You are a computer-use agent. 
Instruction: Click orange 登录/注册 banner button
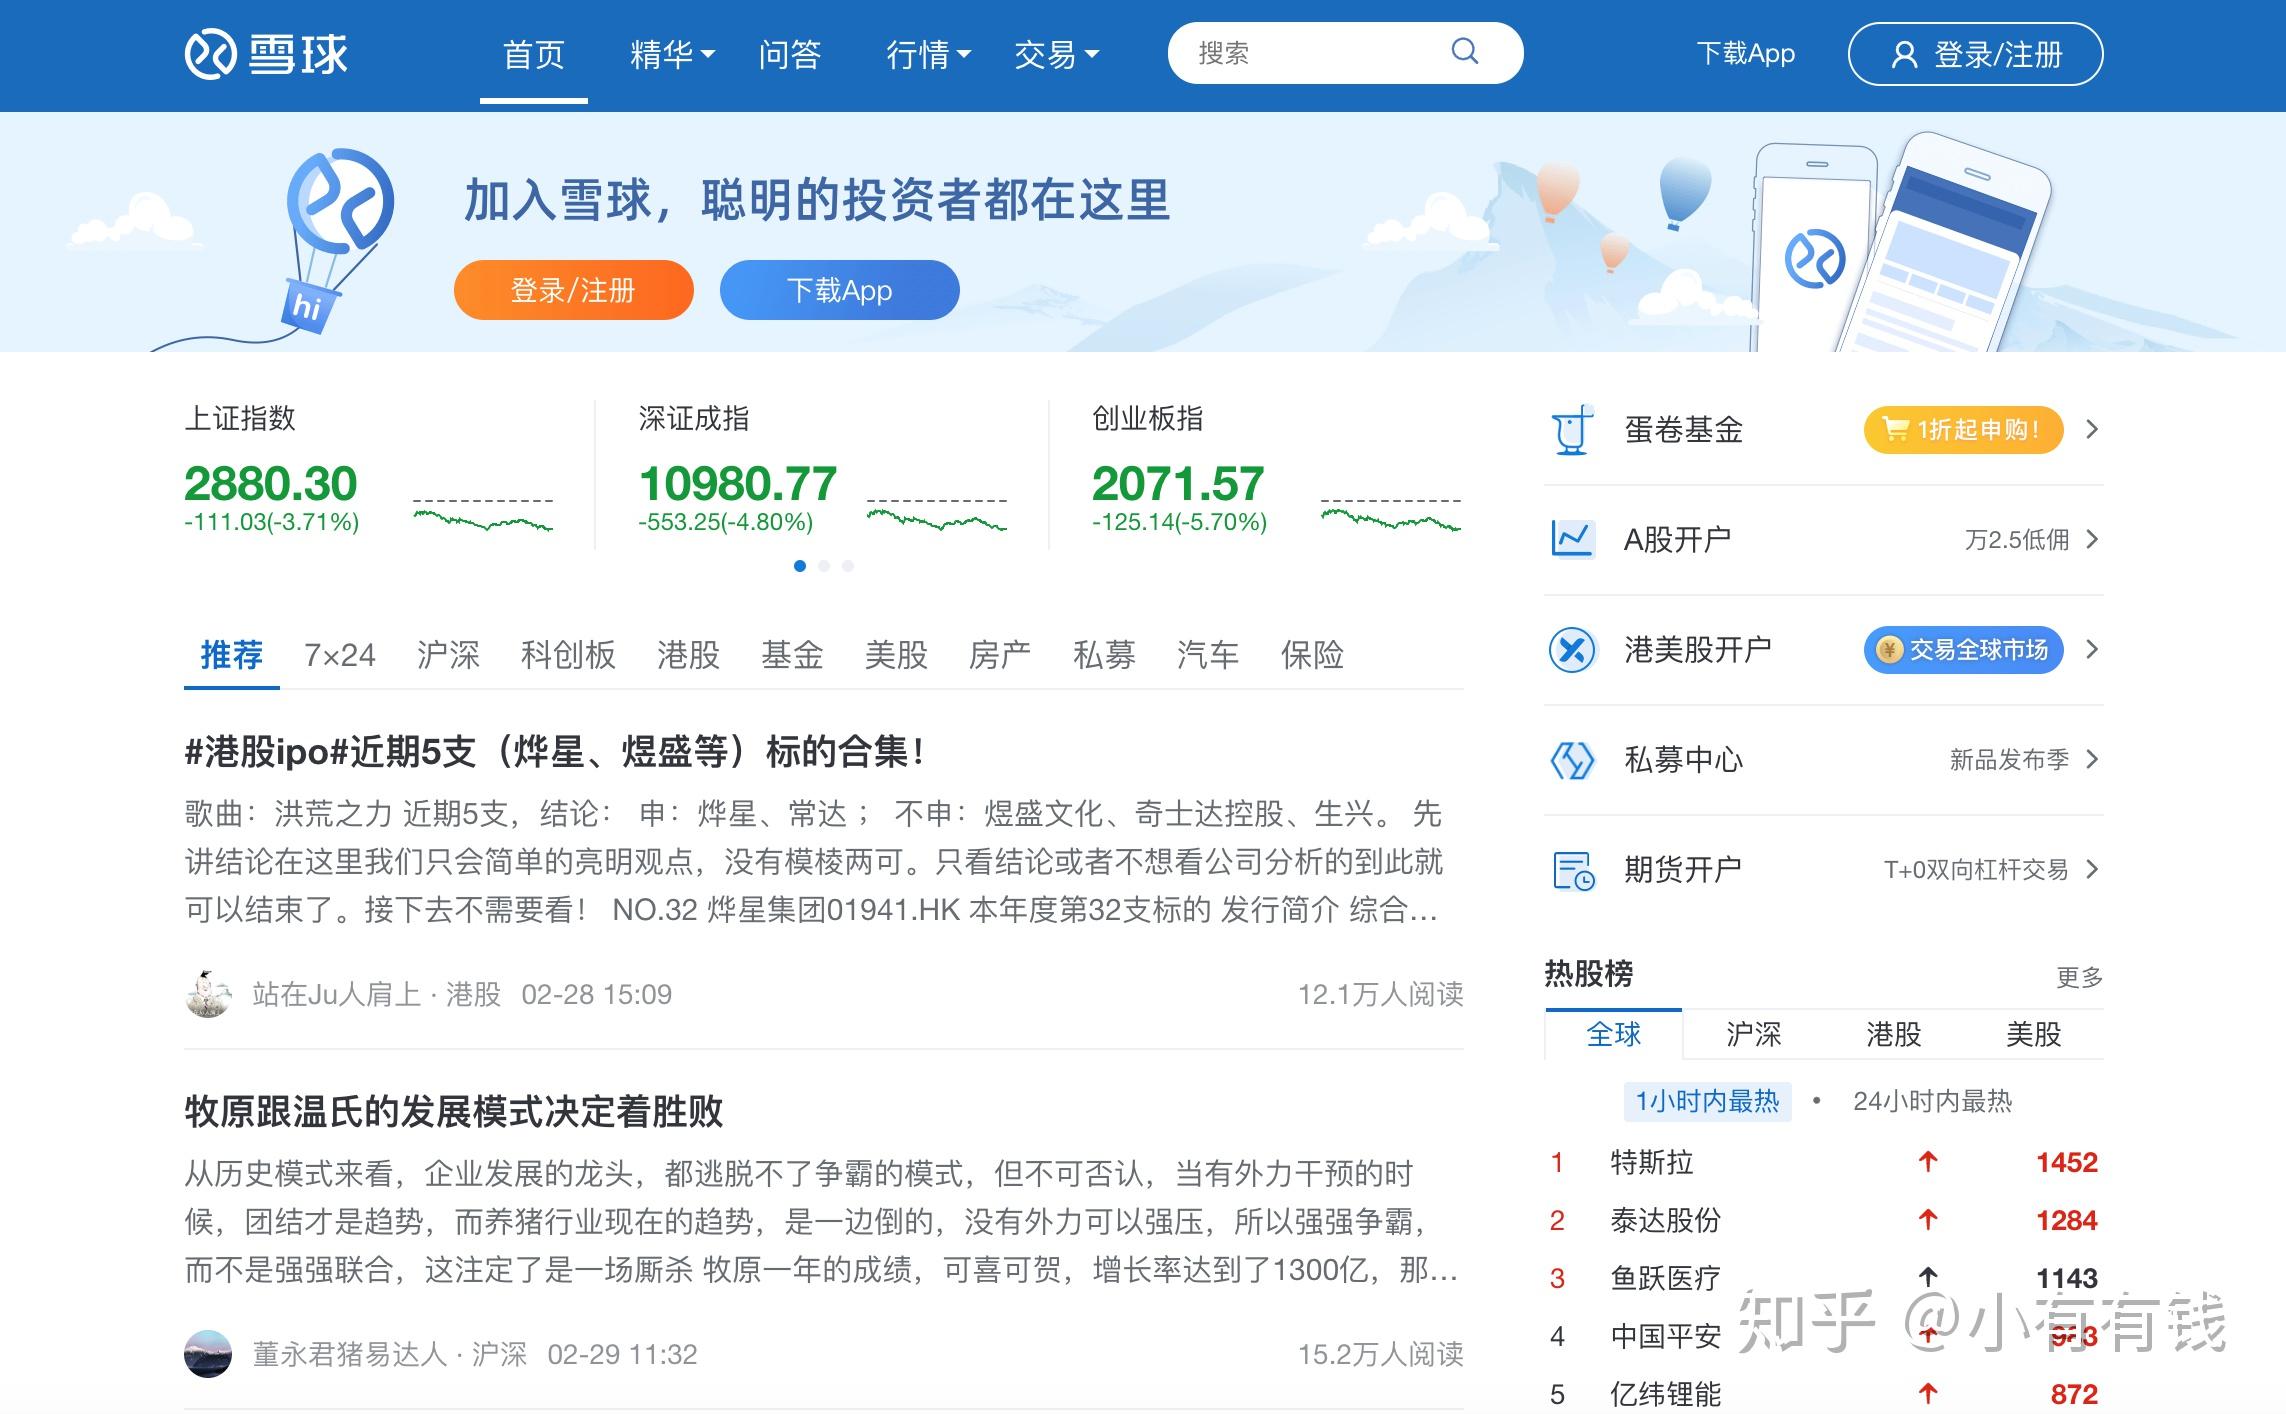[574, 290]
